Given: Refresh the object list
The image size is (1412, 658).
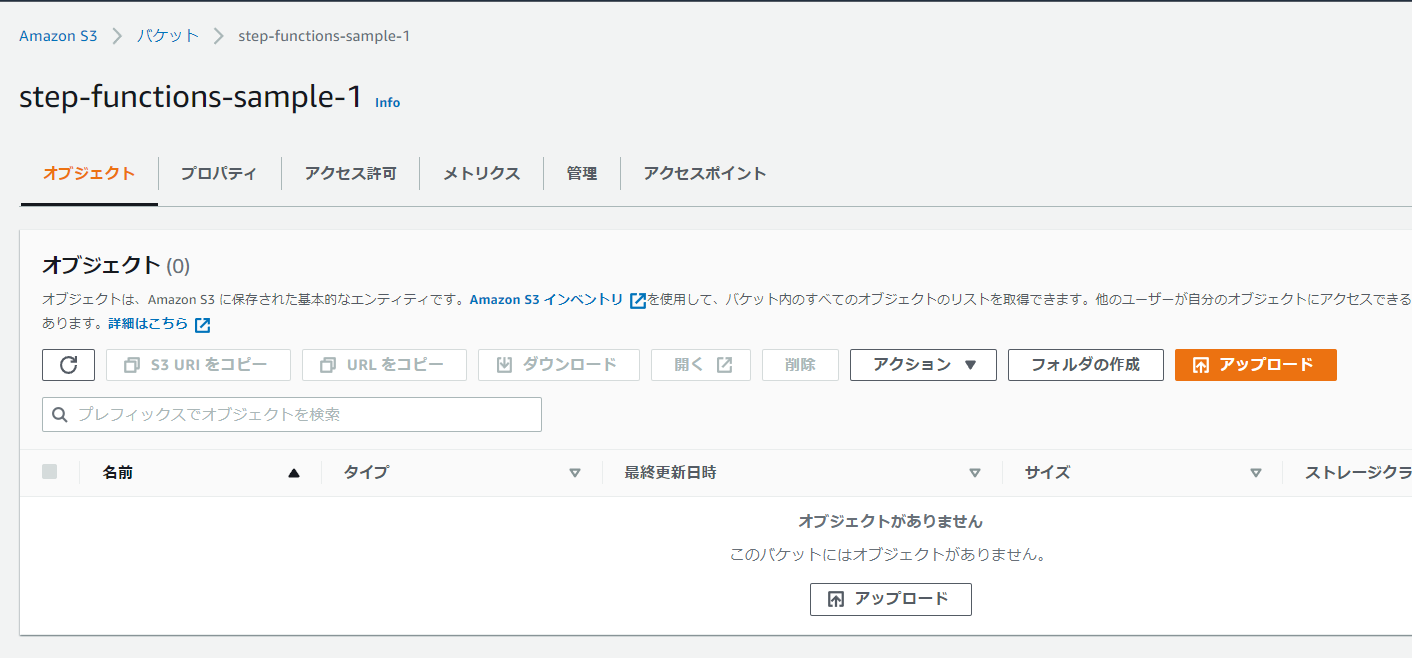Looking at the screenshot, I should click(67, 364).
